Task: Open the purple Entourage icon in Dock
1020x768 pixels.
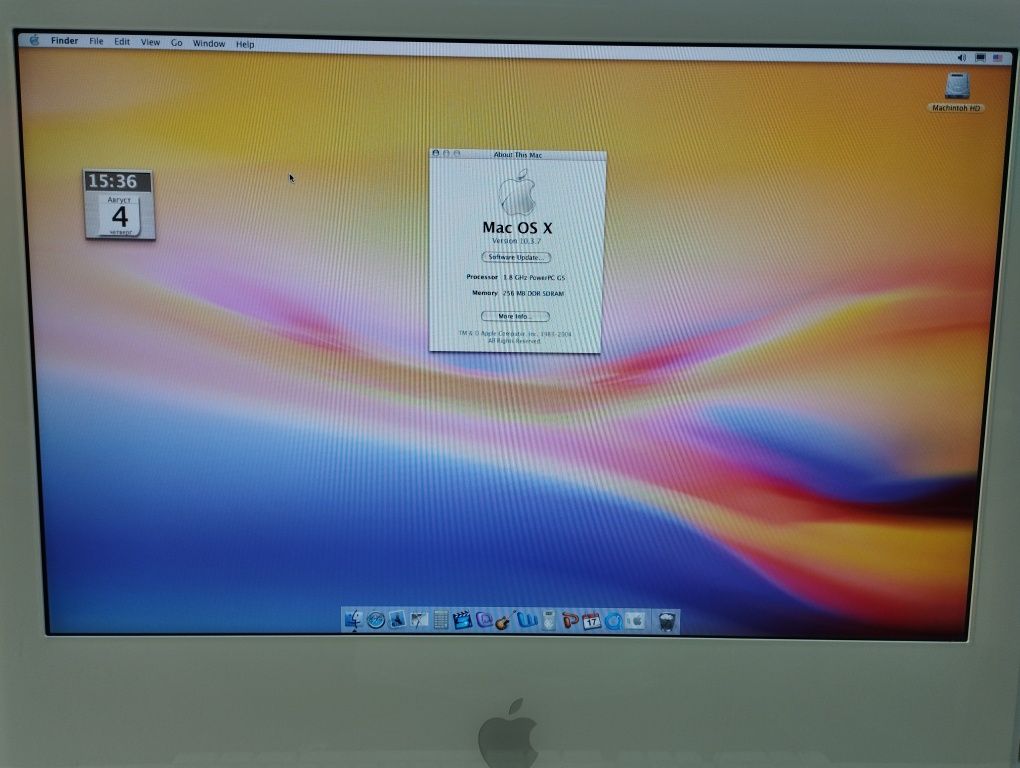Action: pyautogui.click(x=483, y=620)
